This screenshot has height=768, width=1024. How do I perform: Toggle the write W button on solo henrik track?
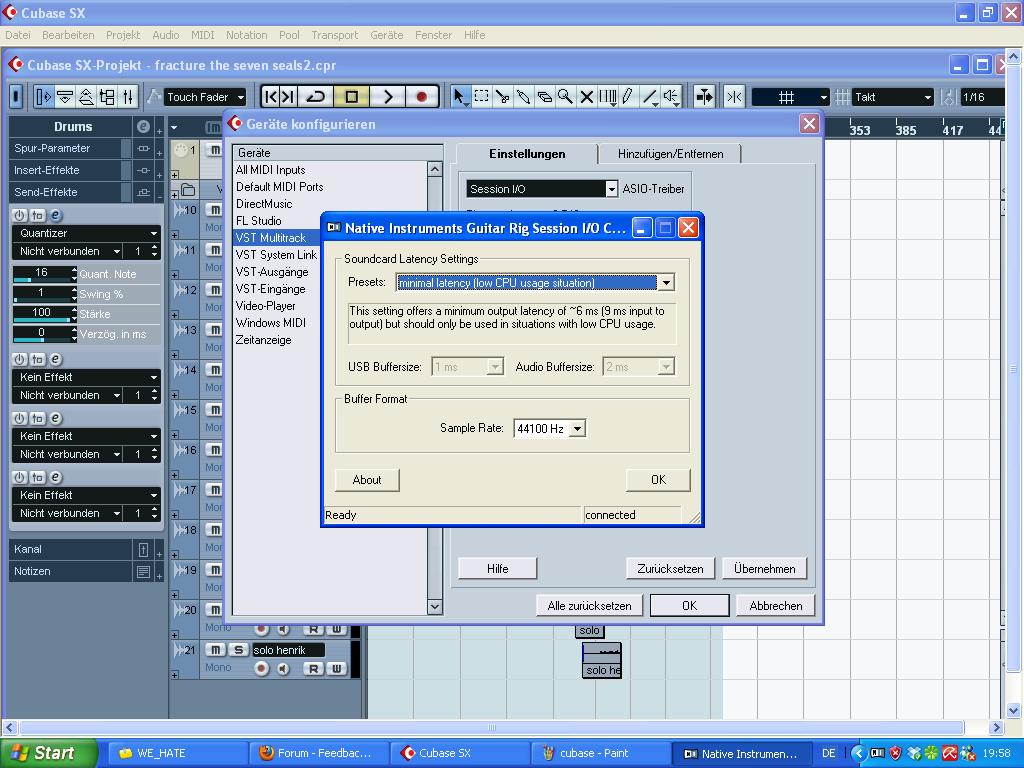(x=336, y=669)
